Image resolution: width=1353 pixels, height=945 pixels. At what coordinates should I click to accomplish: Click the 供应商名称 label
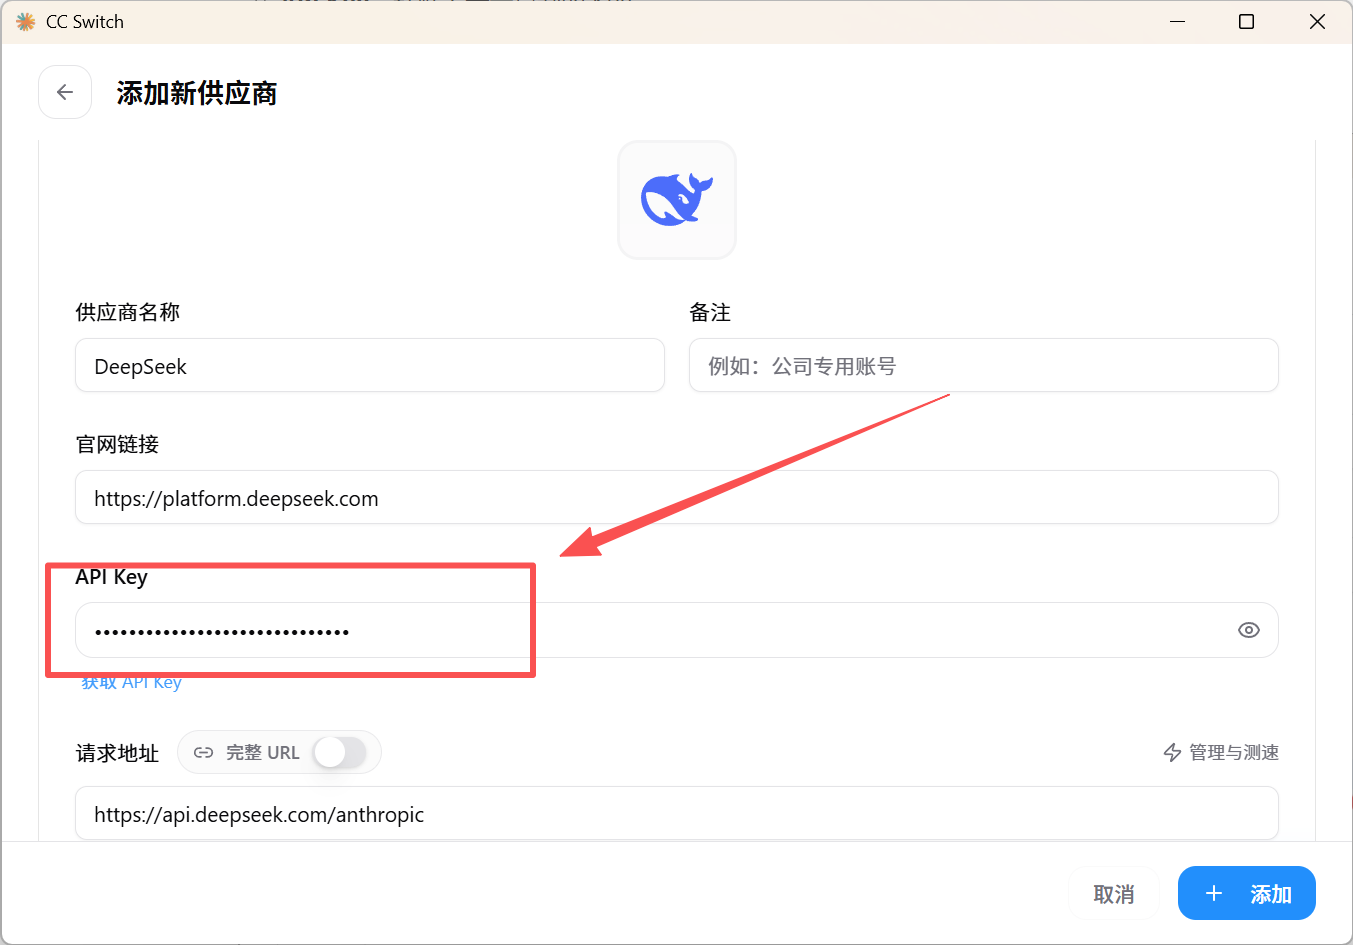click(128, 312)
